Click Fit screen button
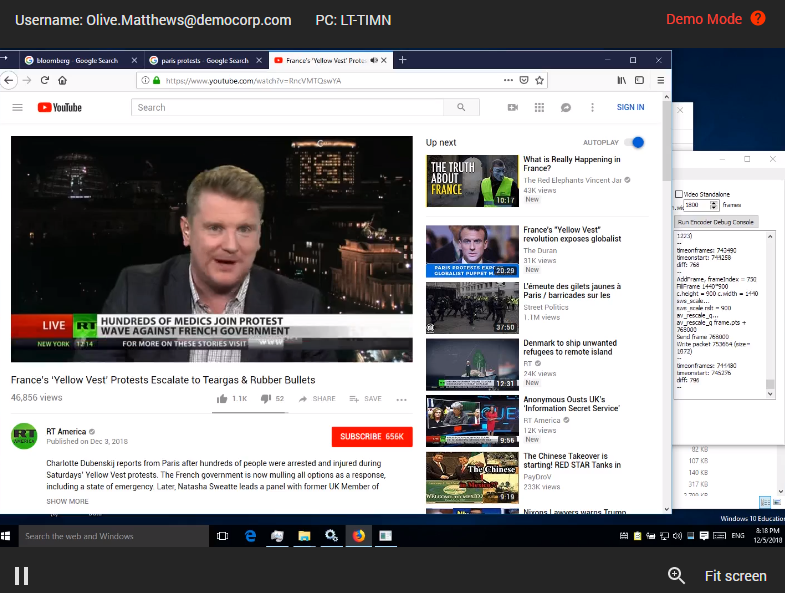 735,576
